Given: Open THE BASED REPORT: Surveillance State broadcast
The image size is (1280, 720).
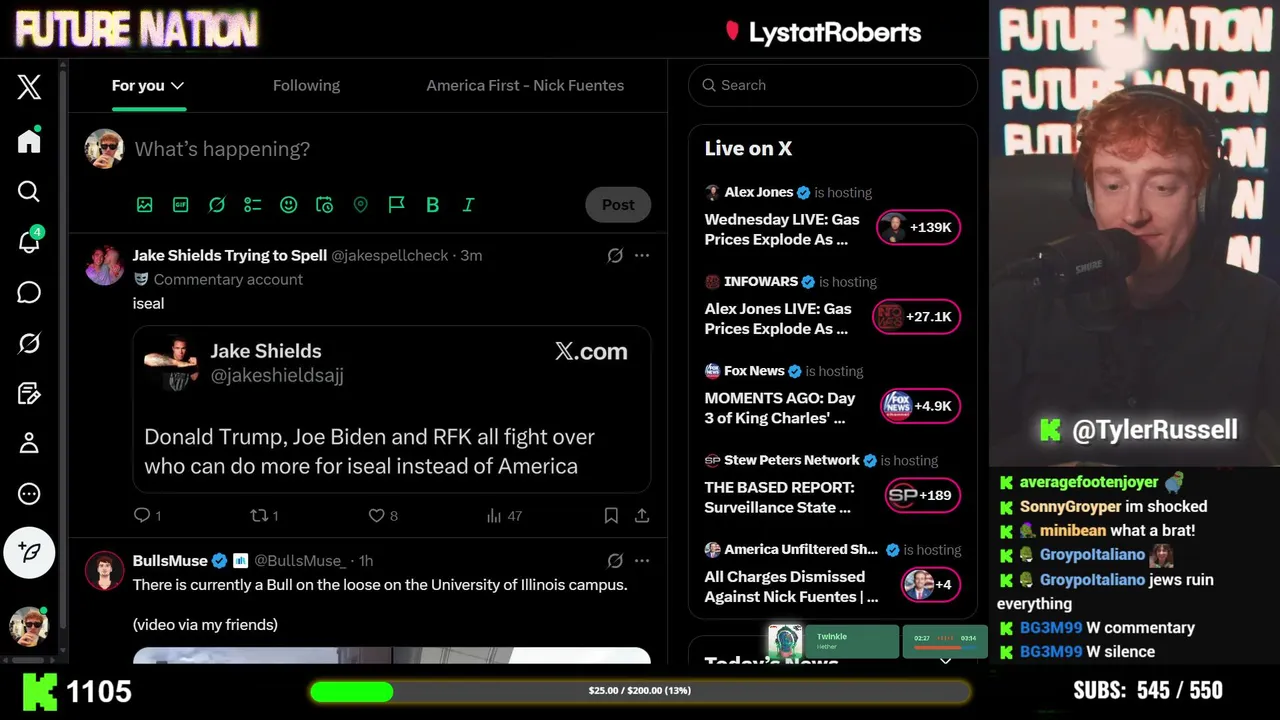Looking at the screenshot, I should 780,497.
